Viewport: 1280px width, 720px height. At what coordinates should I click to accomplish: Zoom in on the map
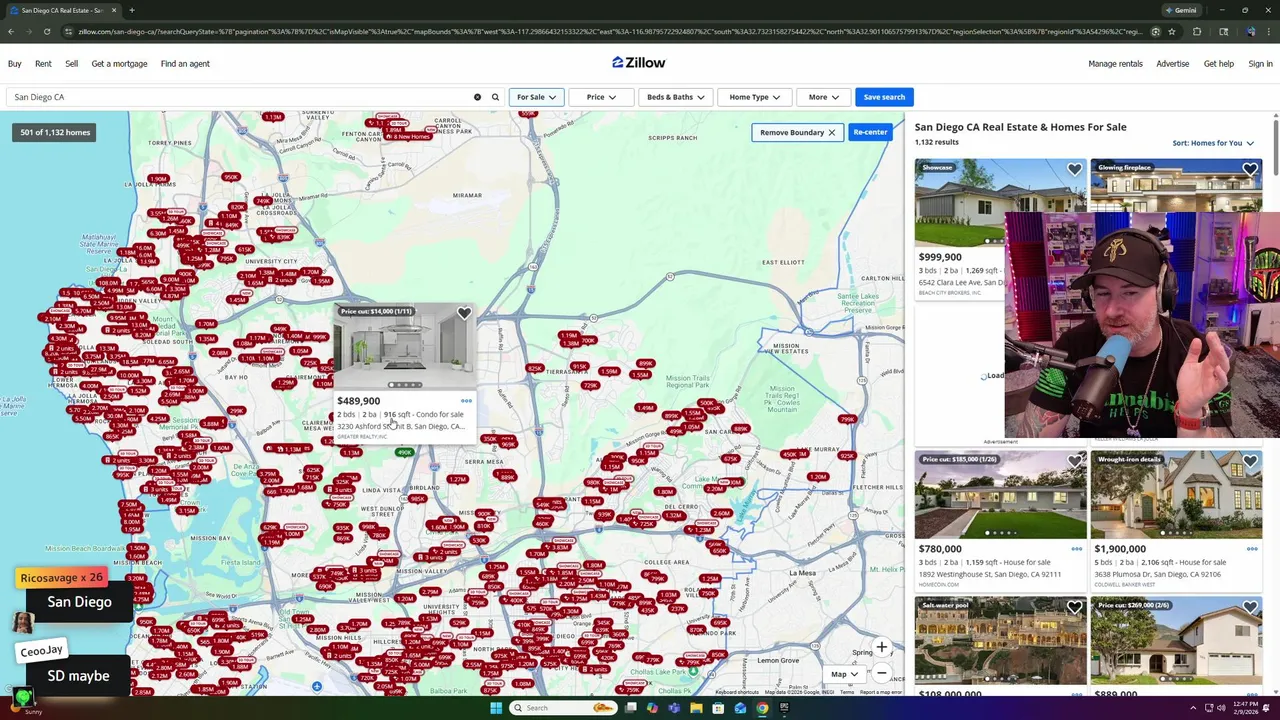click(881, 648)
